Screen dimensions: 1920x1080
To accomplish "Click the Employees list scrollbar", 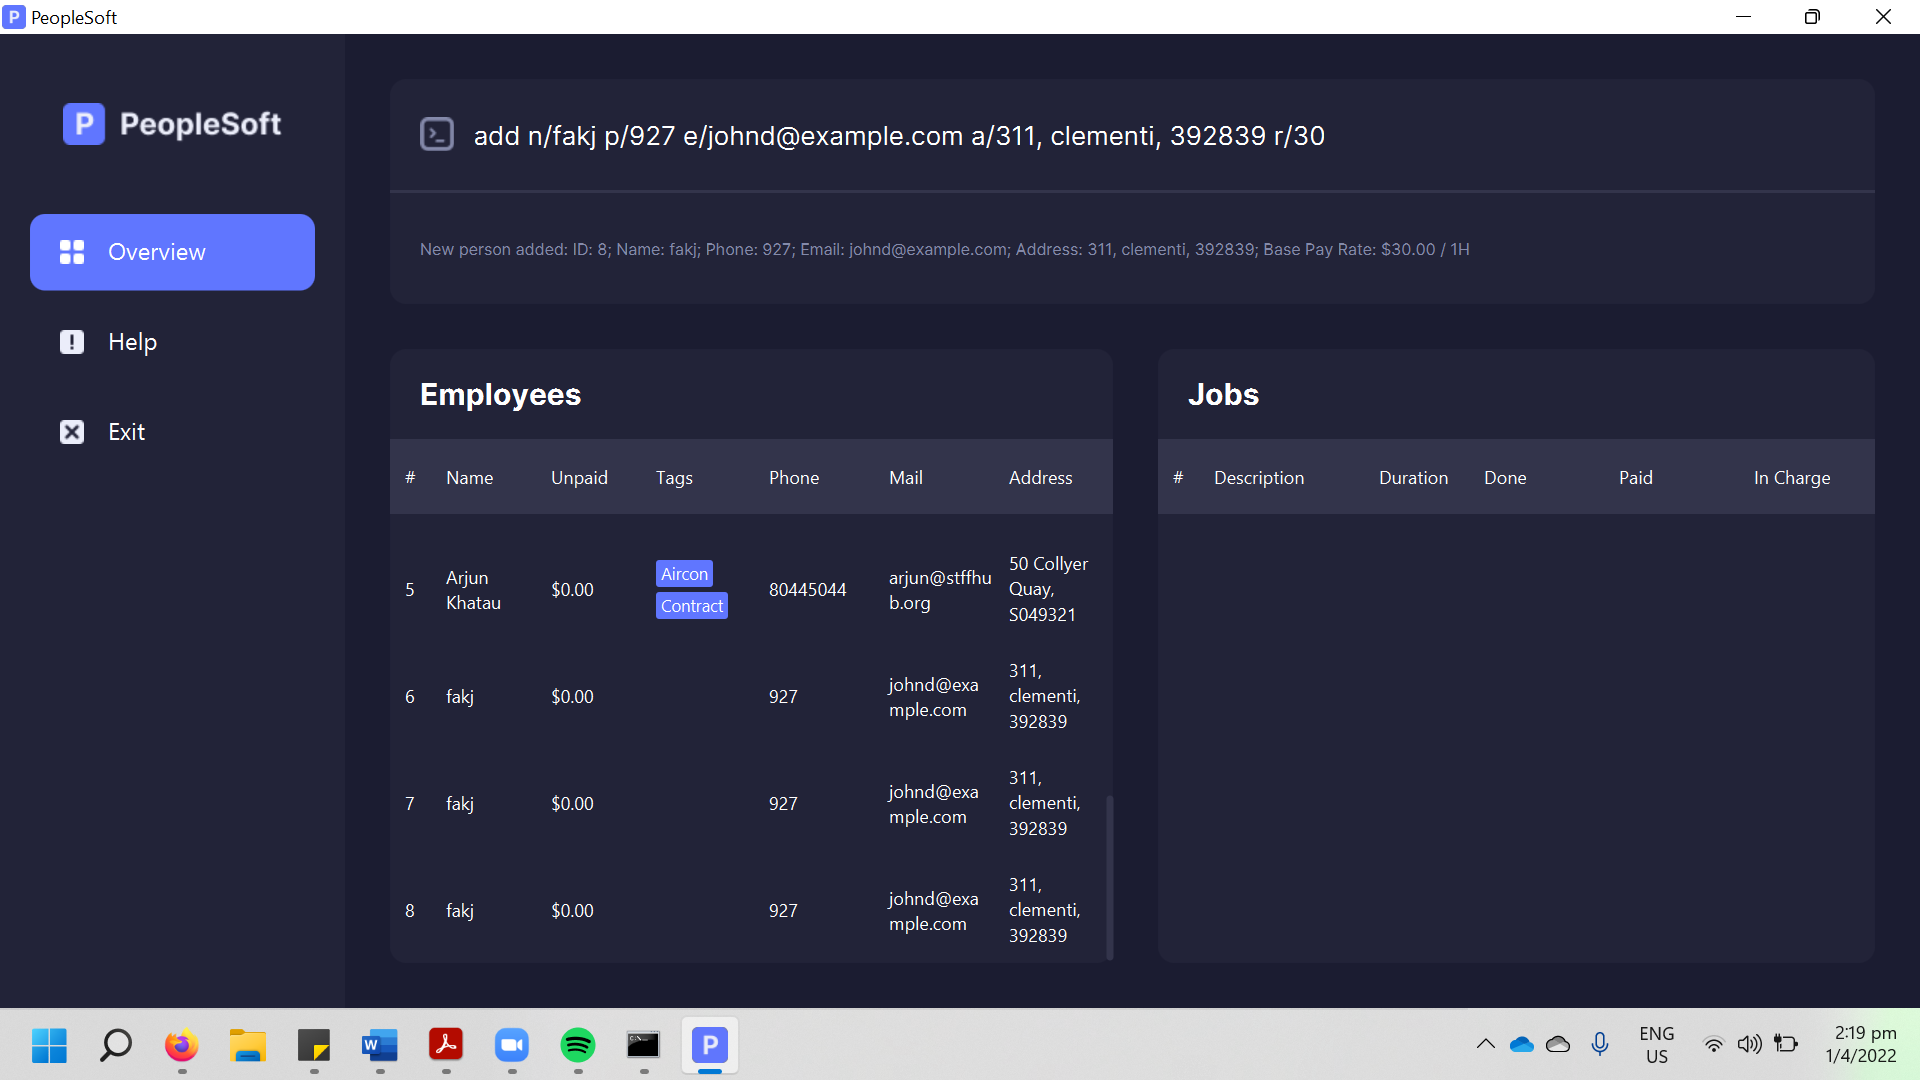I will pyautogui.click(x=1109, y=875).
